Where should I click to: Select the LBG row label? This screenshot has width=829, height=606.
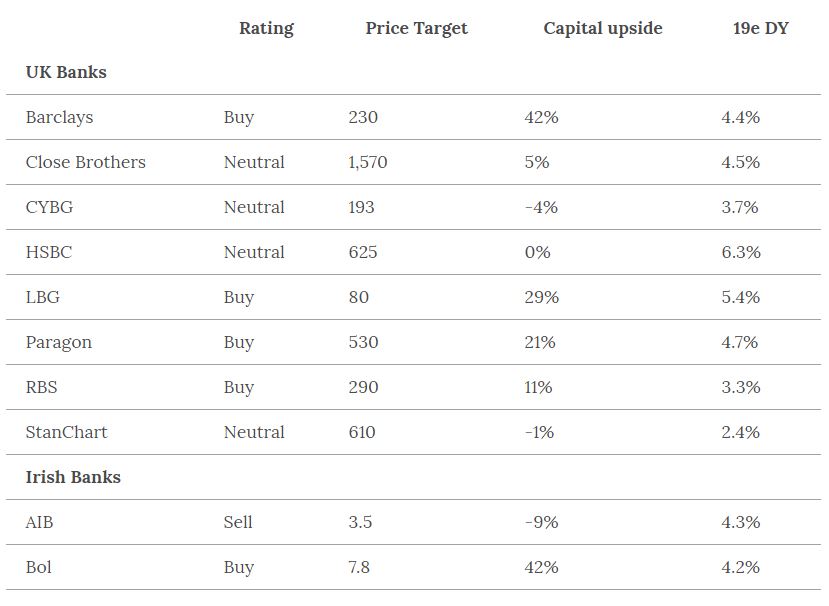pos(43,297)
